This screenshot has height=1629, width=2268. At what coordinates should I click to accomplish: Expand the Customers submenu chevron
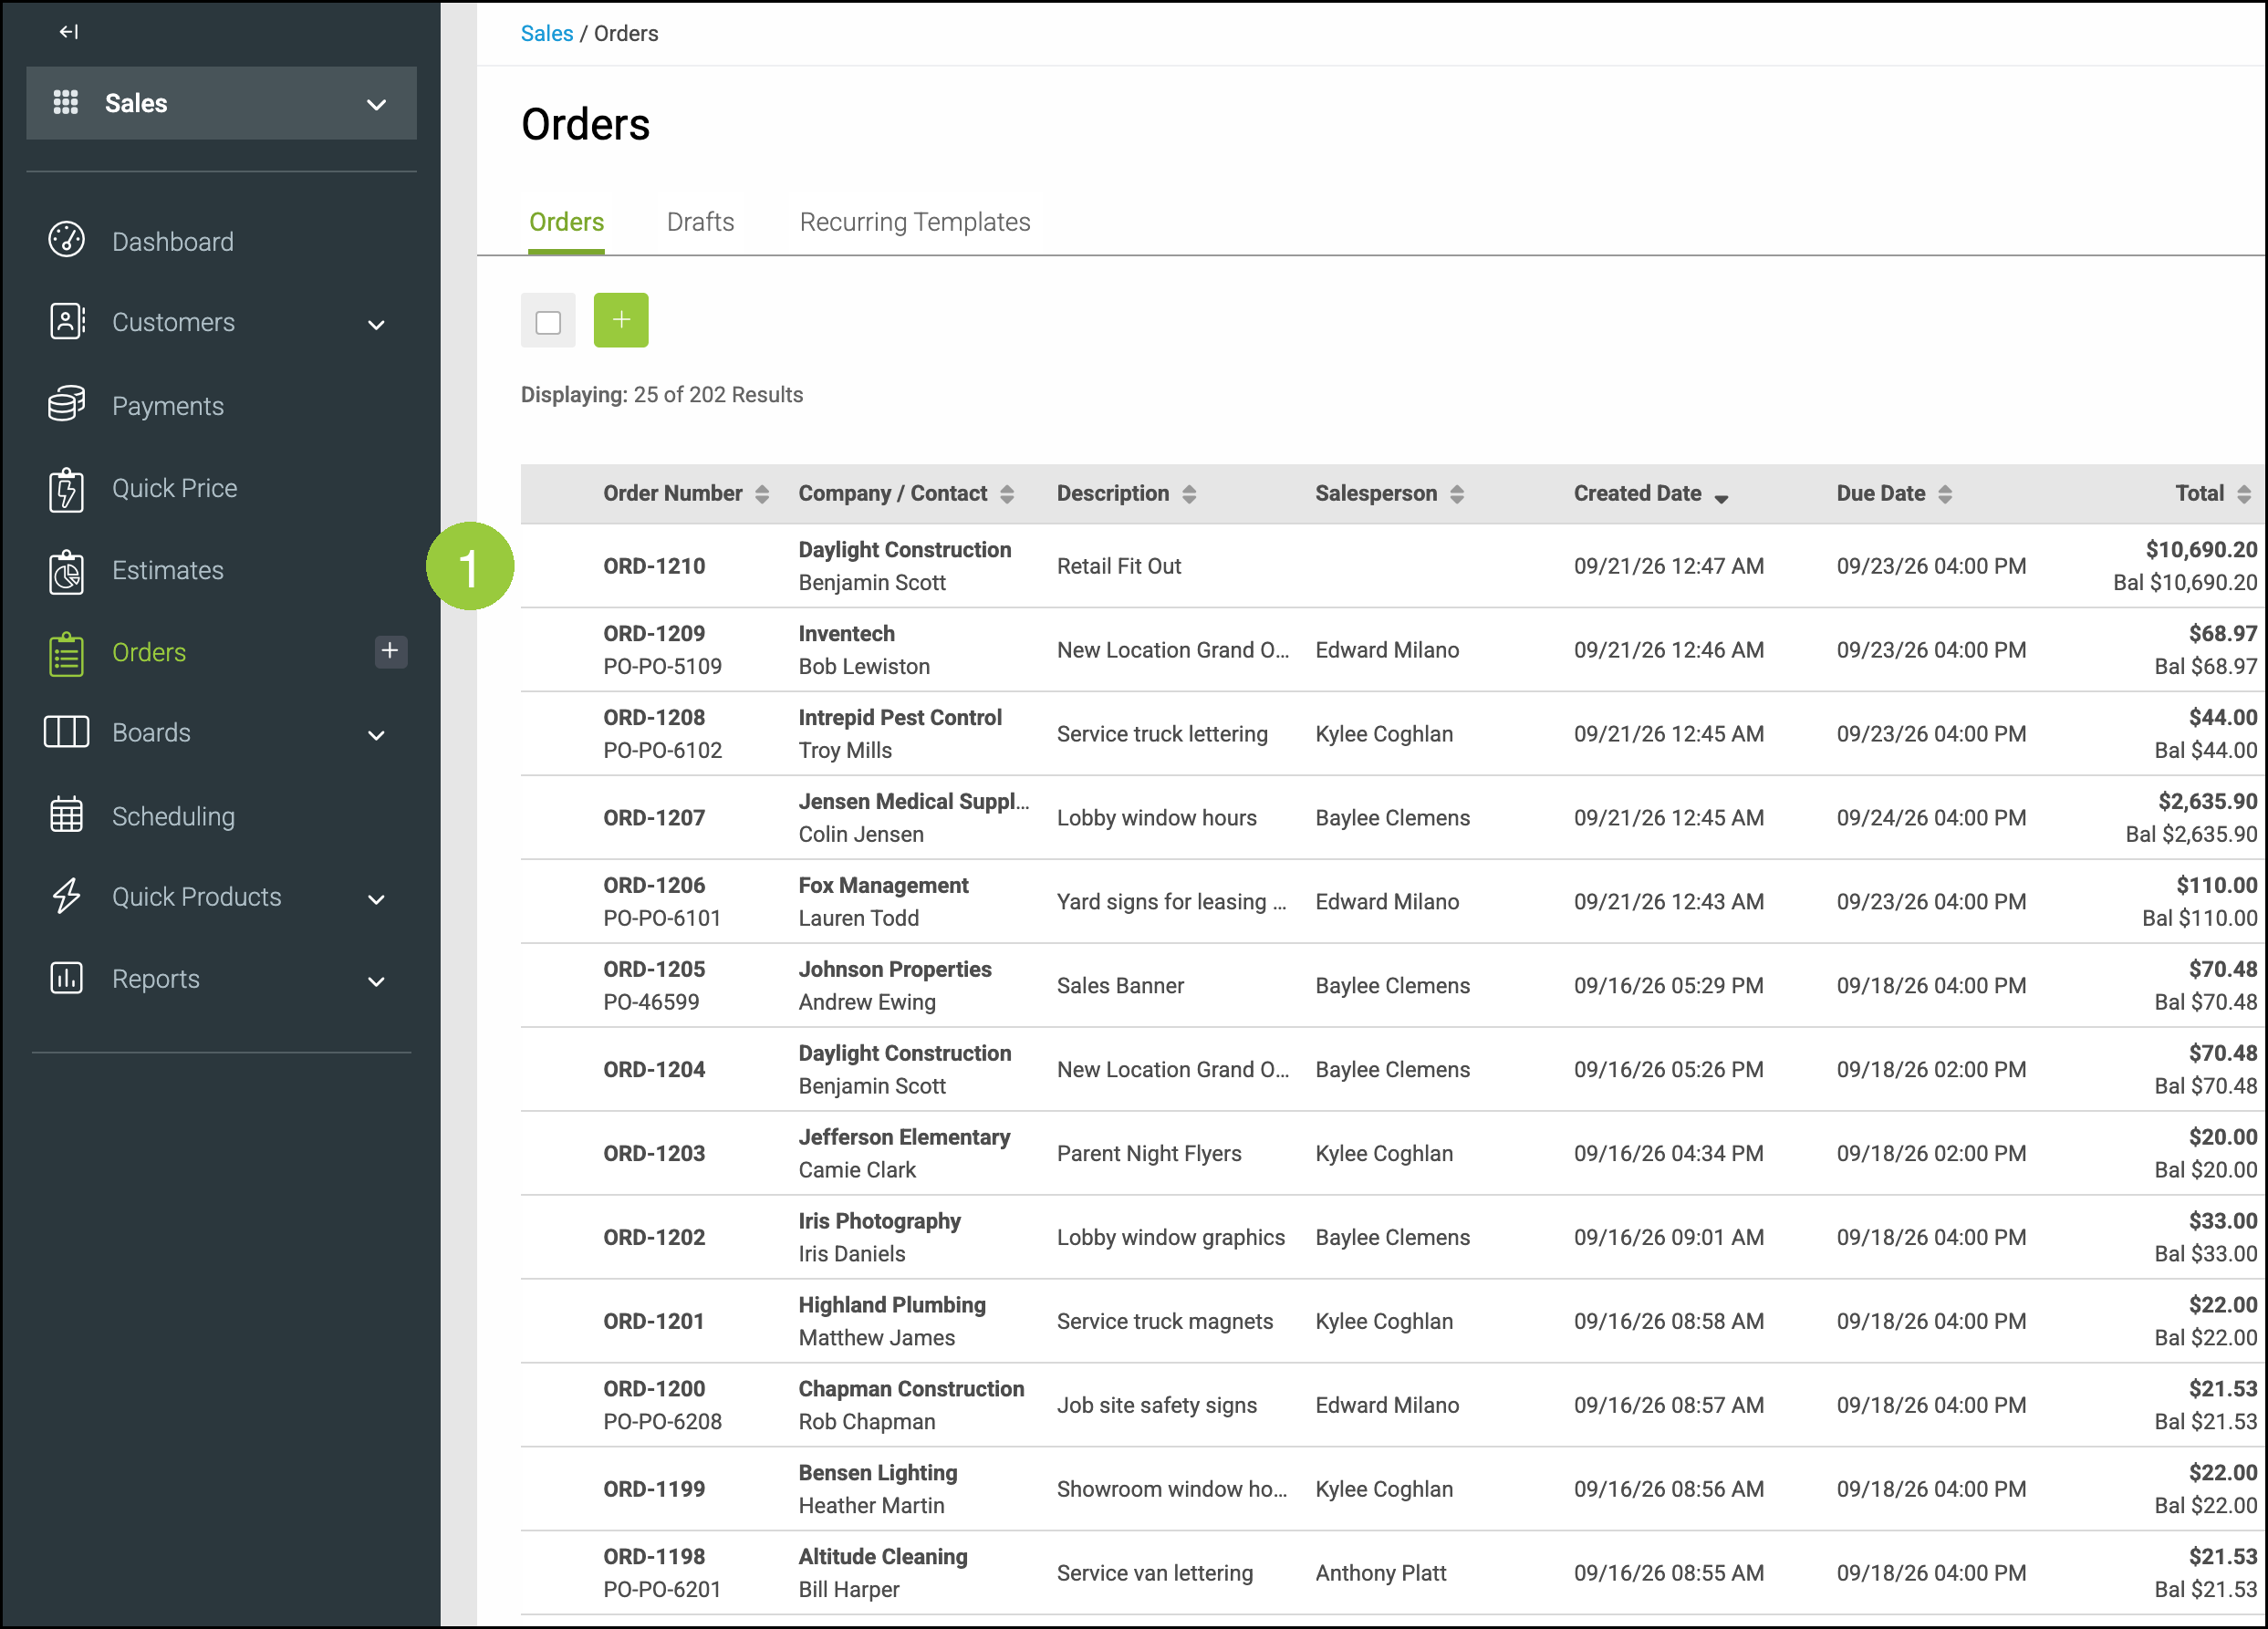point(376,324)
